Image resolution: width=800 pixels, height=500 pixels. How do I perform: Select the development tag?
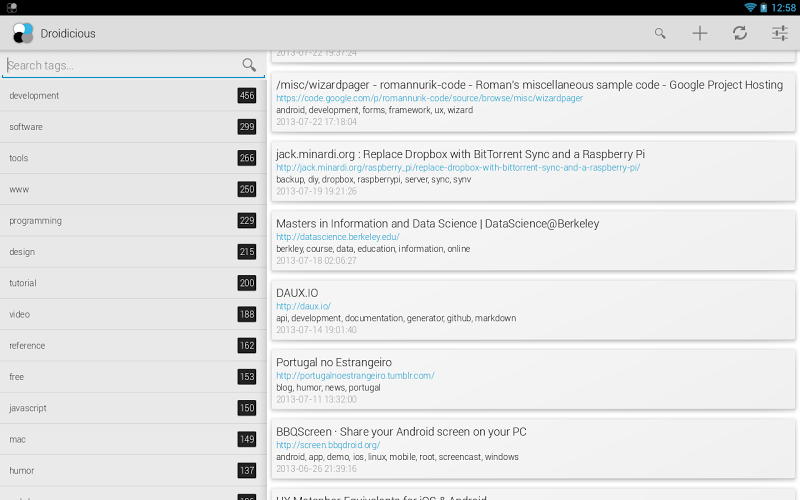[x=133, y=95]
